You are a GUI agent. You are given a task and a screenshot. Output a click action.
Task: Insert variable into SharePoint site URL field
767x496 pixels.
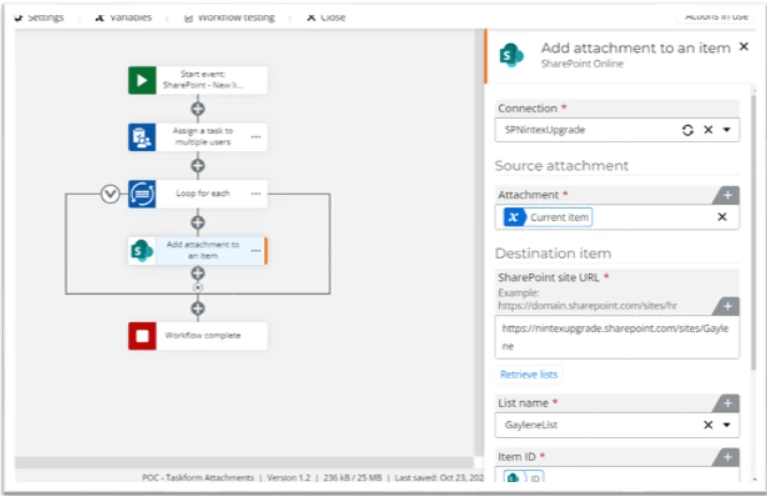click(727, 306)
